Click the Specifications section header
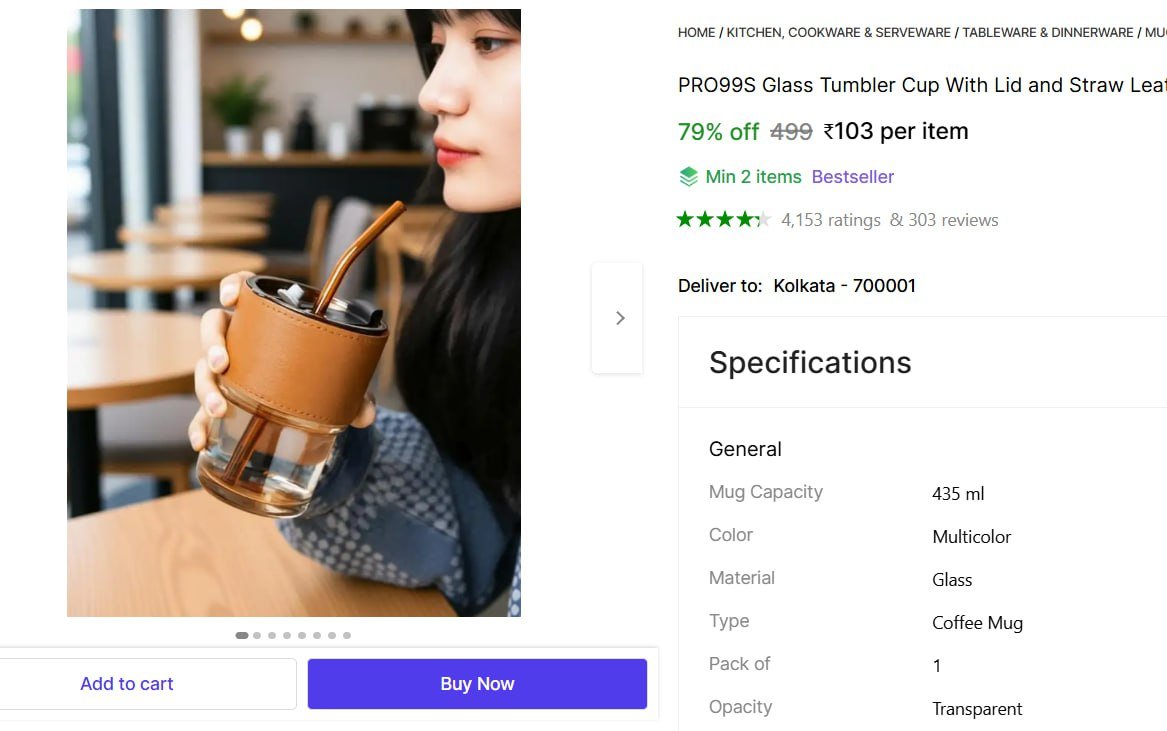The image size is (1167, 731). click(x=810, y=362)
